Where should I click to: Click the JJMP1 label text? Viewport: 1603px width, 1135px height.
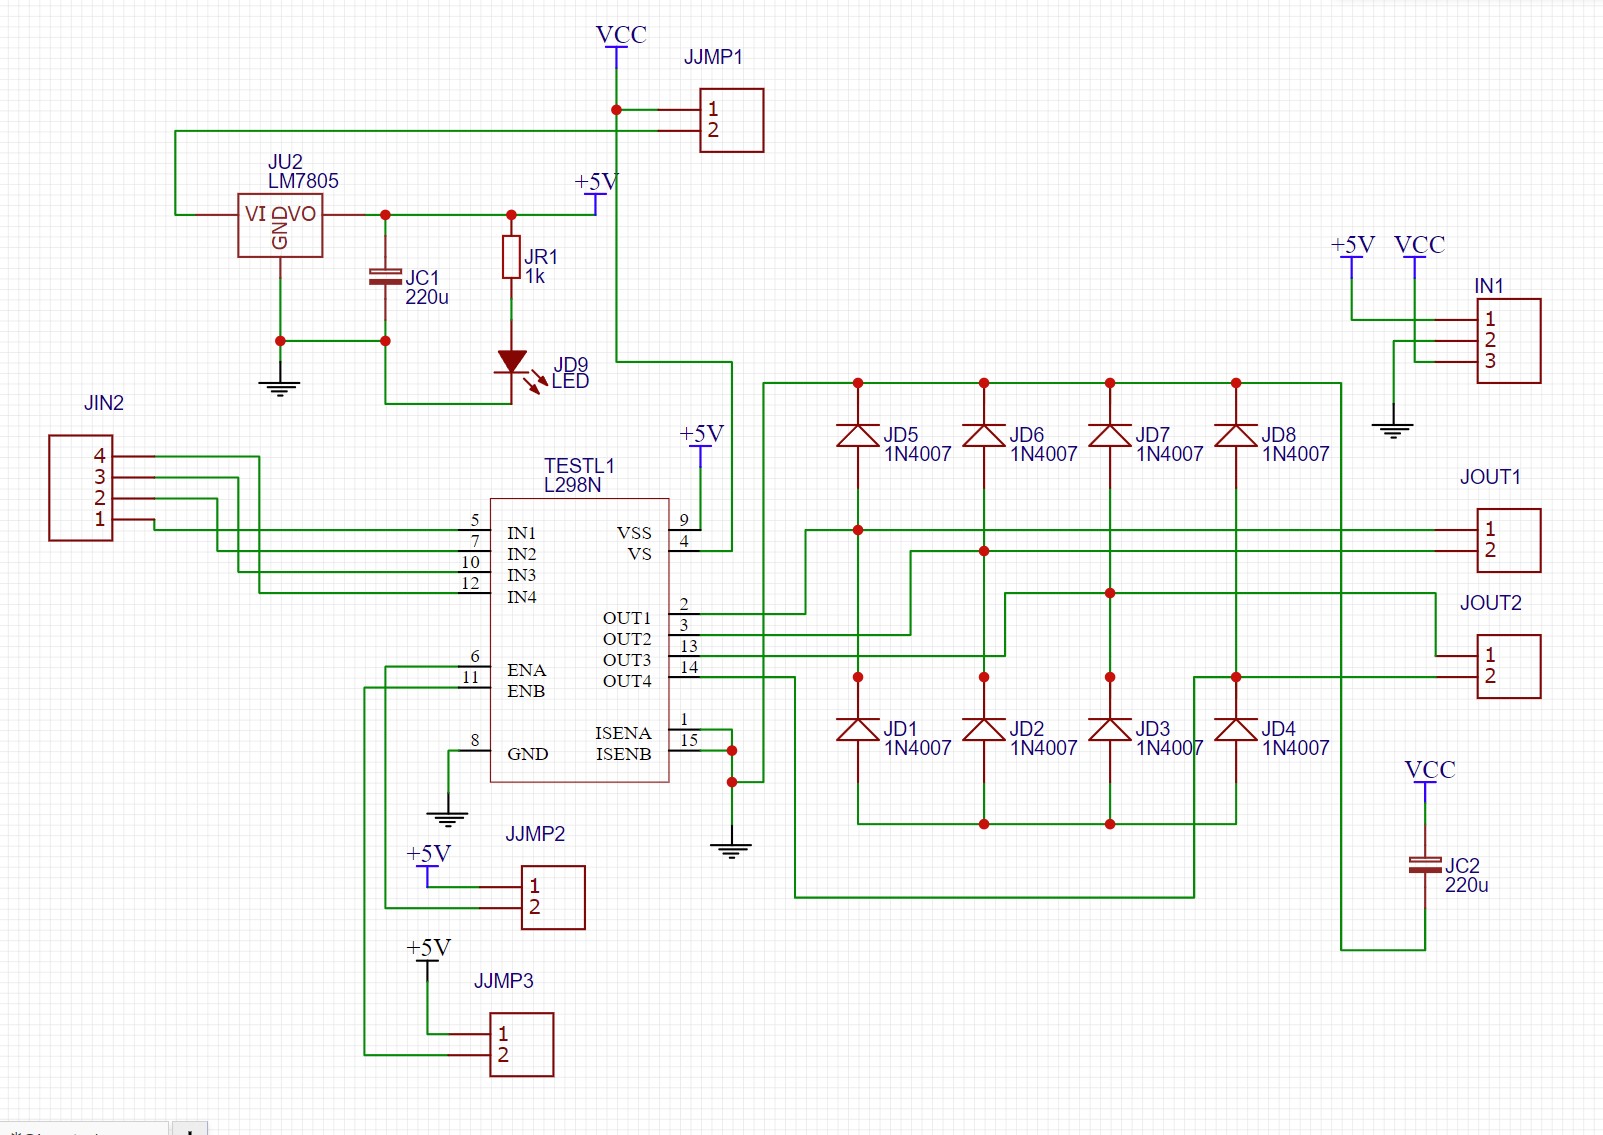click(713, 57)
